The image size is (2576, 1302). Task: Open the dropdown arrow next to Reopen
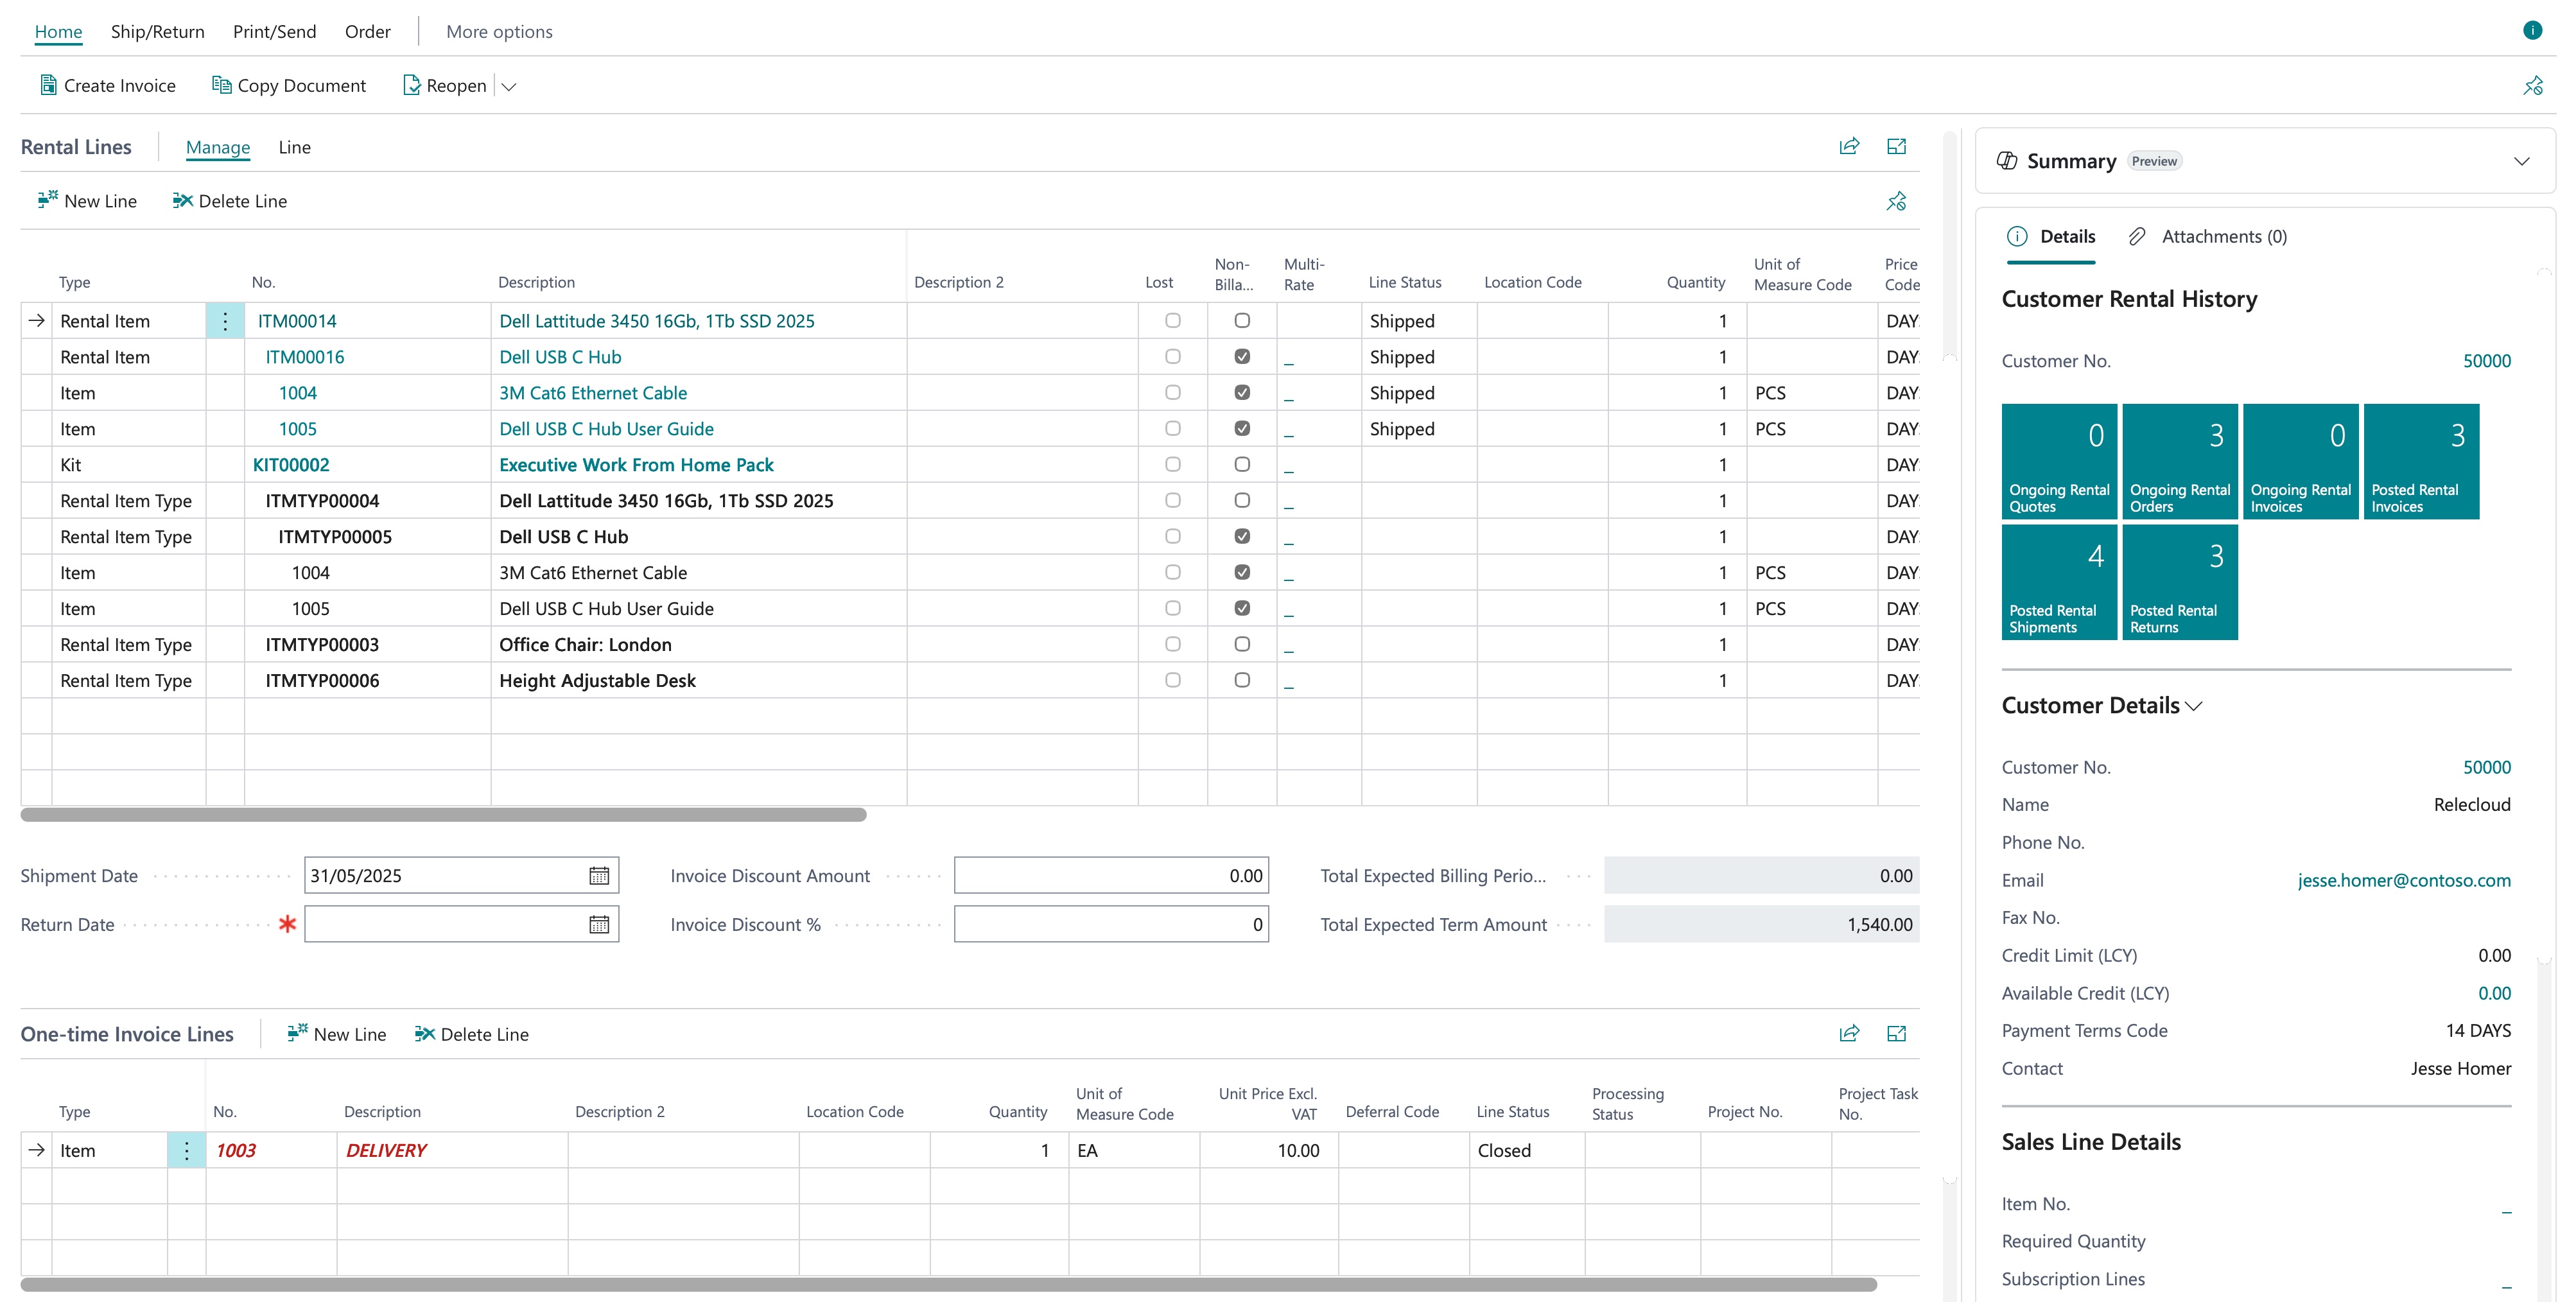click(509, 86)
